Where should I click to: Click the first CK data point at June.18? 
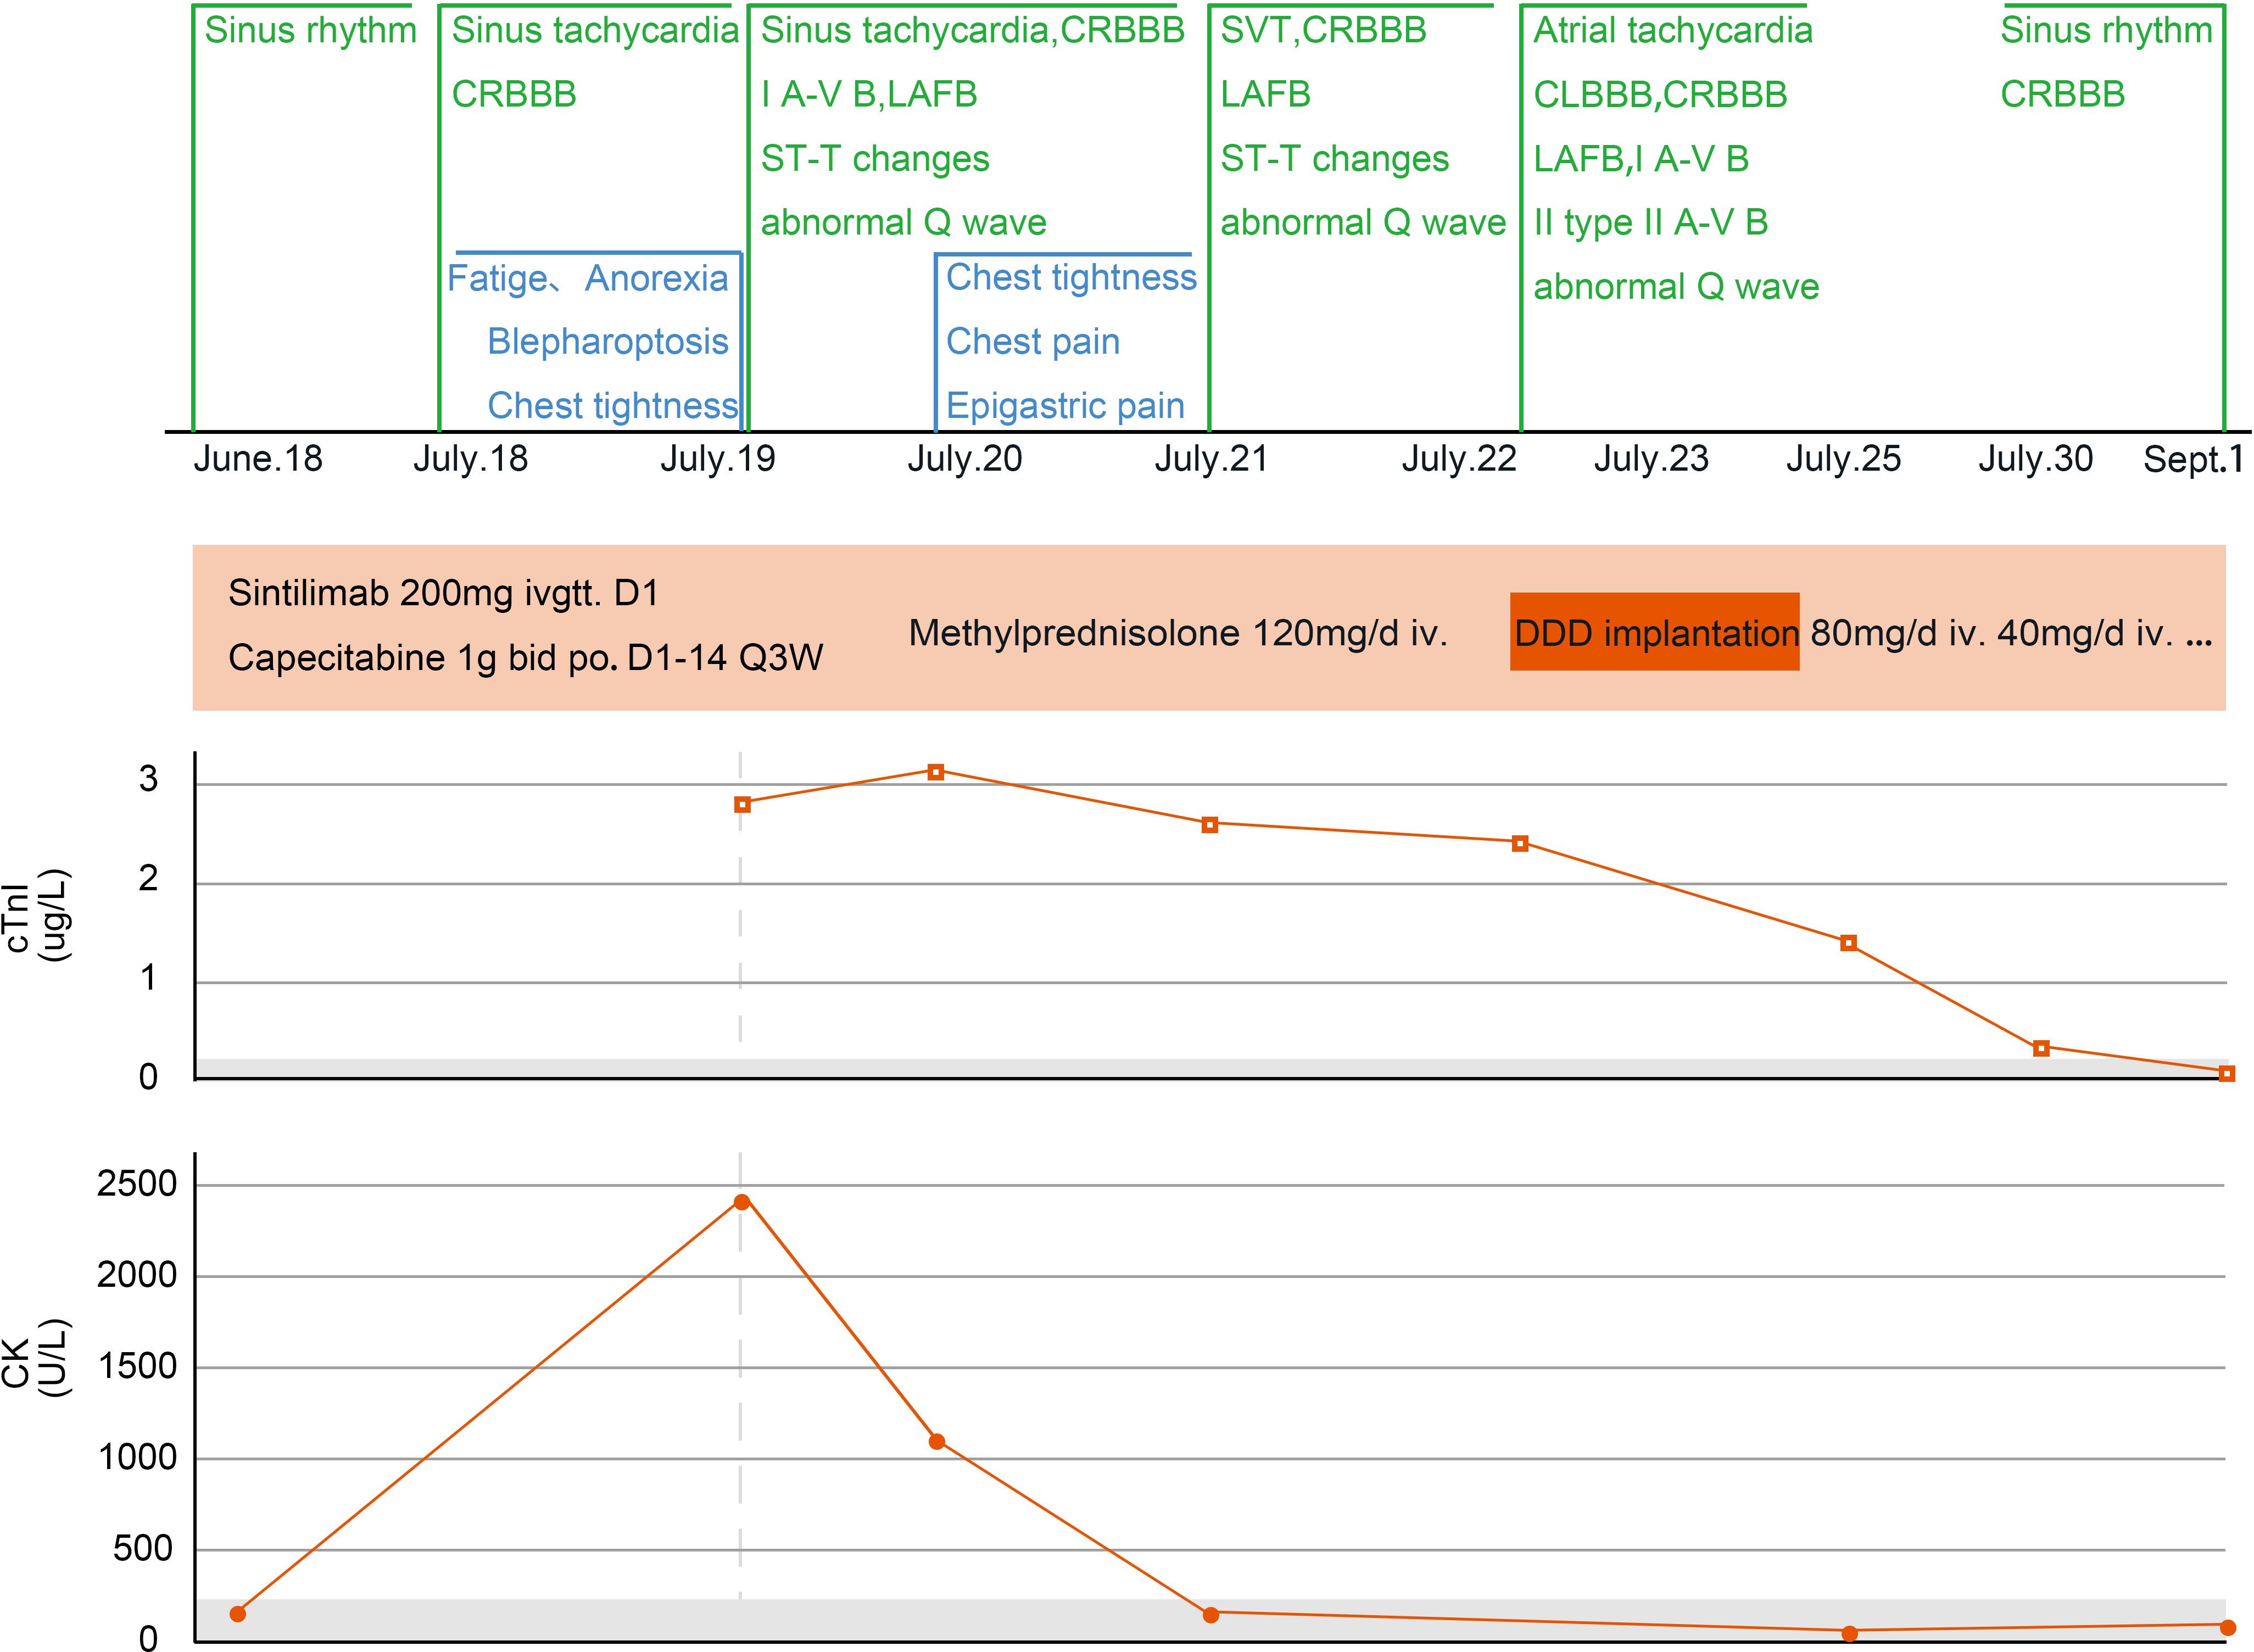tap(238, 1614)
